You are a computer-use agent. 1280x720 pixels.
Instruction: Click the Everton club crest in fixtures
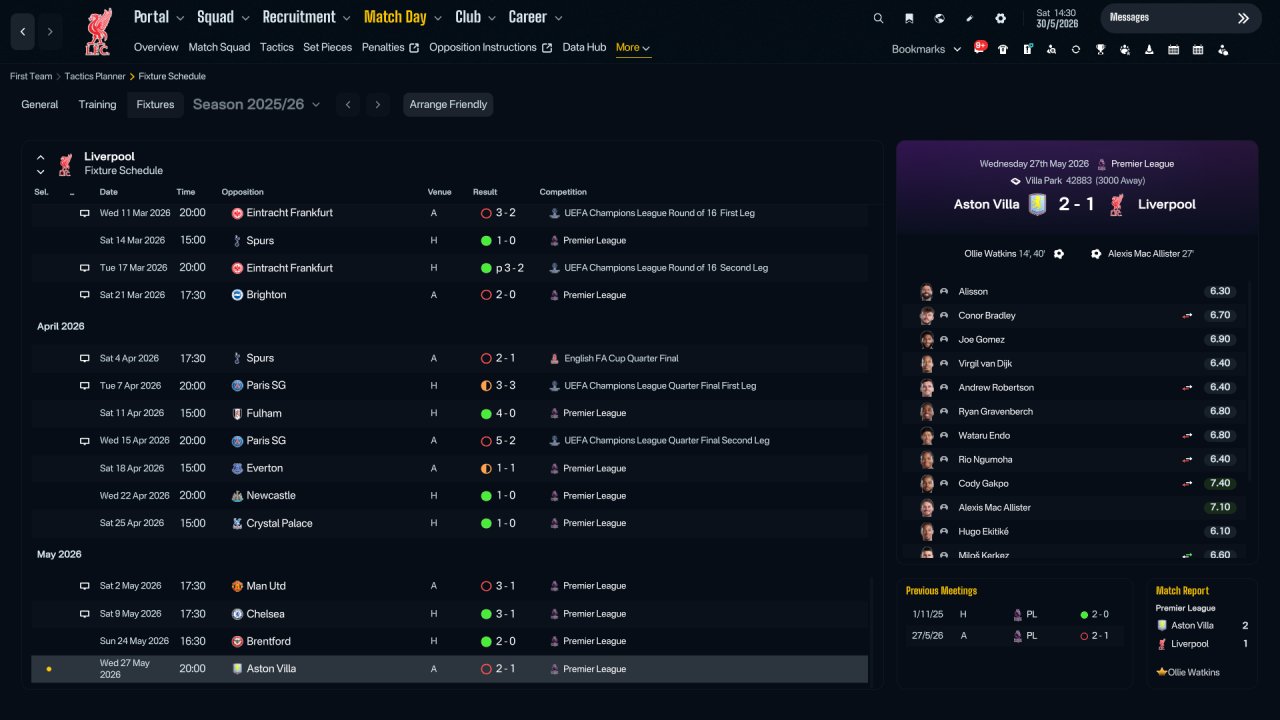click(x=237, y=468)
